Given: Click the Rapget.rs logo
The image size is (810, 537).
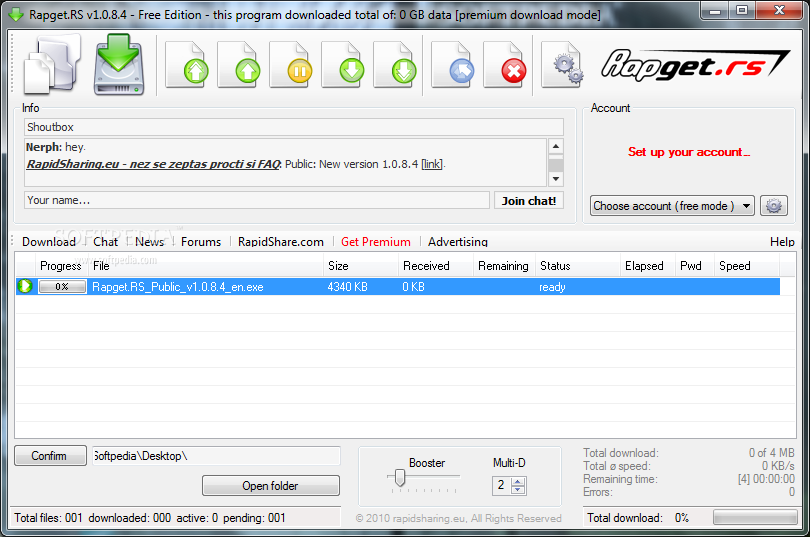Looking at the screenshot, I should point(695,66).
